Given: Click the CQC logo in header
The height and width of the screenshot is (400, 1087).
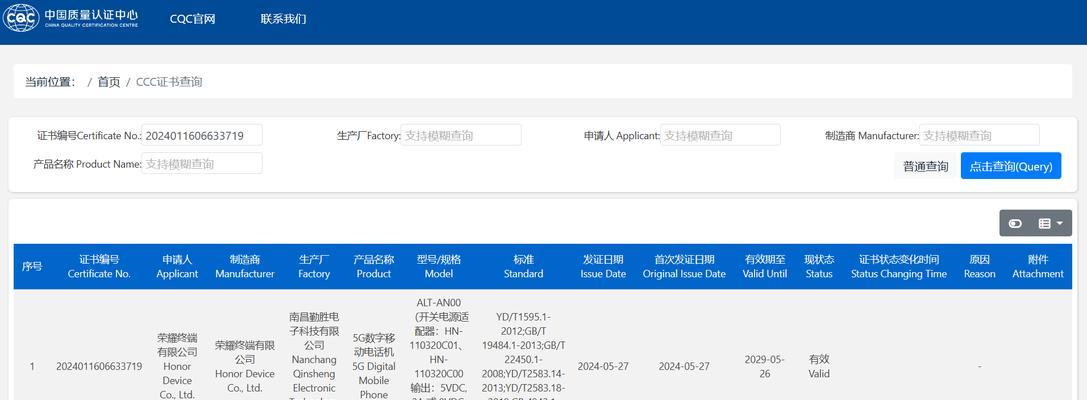Looking at the screenshot, I should (x=70, y=18).
